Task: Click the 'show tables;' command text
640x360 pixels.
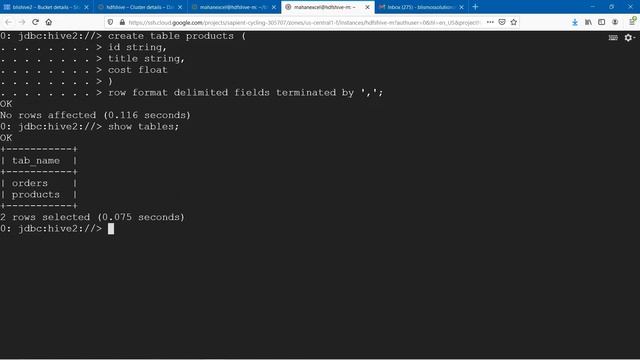Action: [x=143, y=127]
